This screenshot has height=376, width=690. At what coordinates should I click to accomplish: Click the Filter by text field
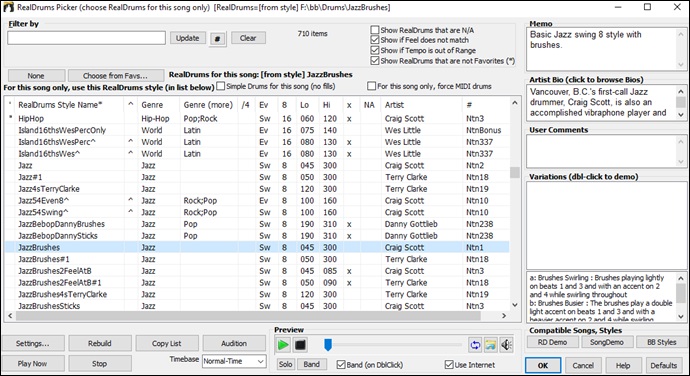pyautogui.click(x=87, y=38)
